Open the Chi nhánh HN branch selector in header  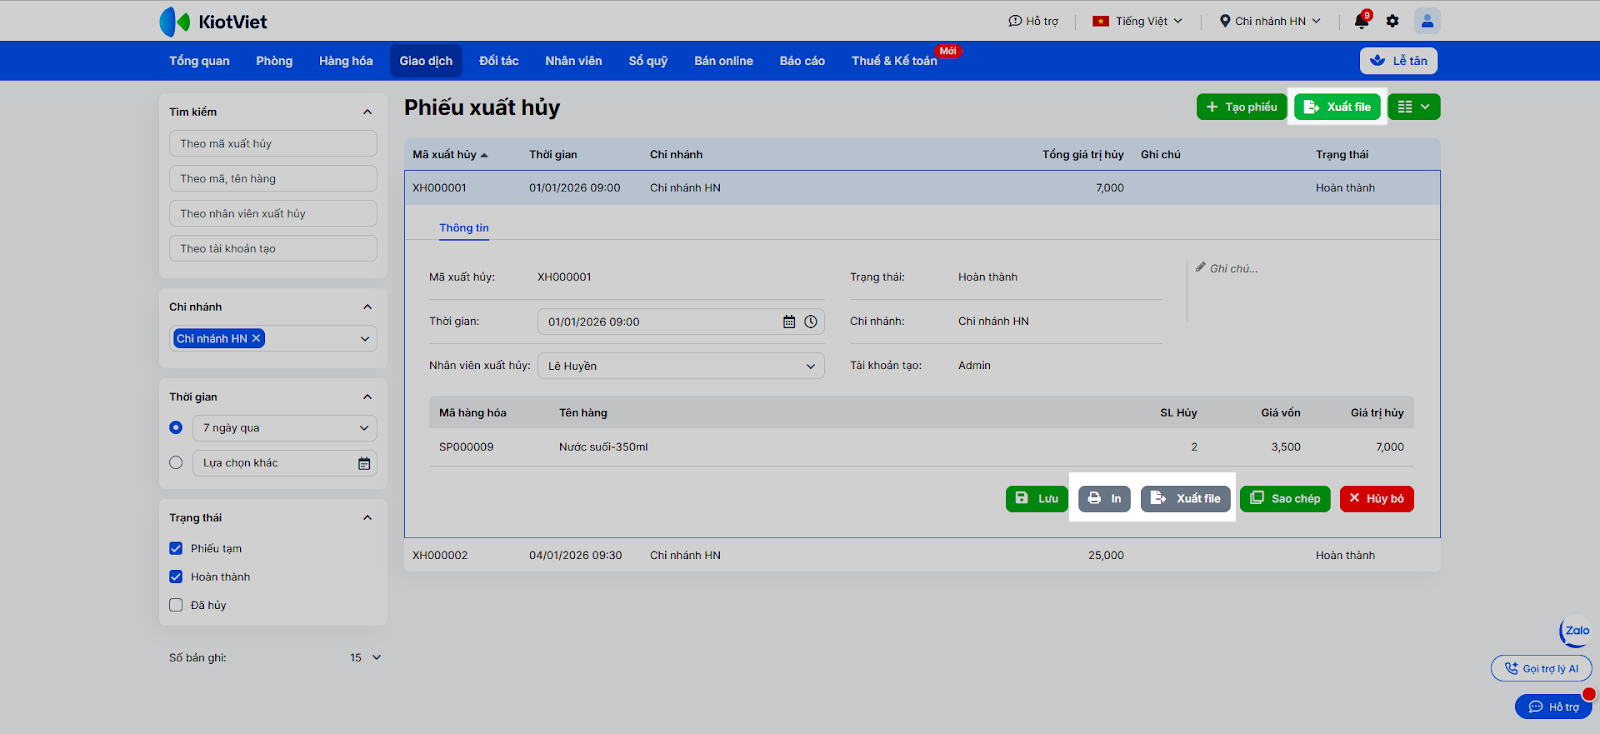pos(1270,21)
